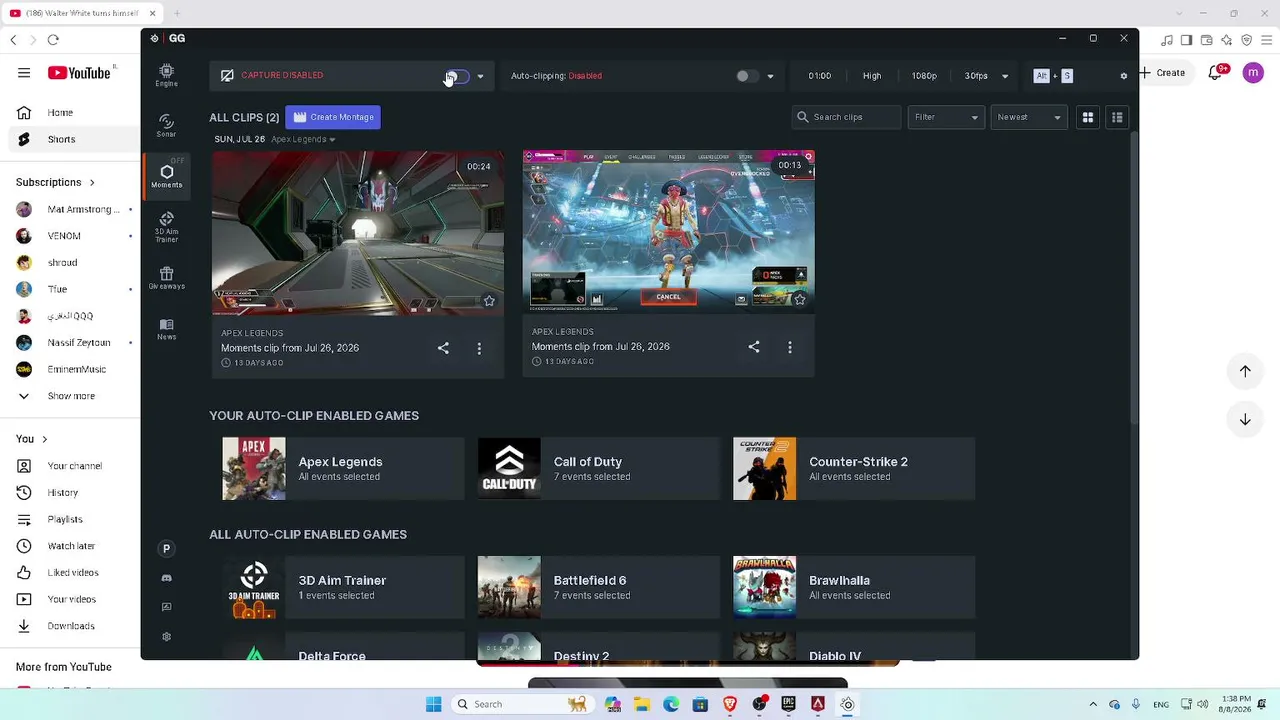Screen dimensions: 1280x720
Task: Open the Discord icon in GG sidebar
Action: (x=166, y=578)
